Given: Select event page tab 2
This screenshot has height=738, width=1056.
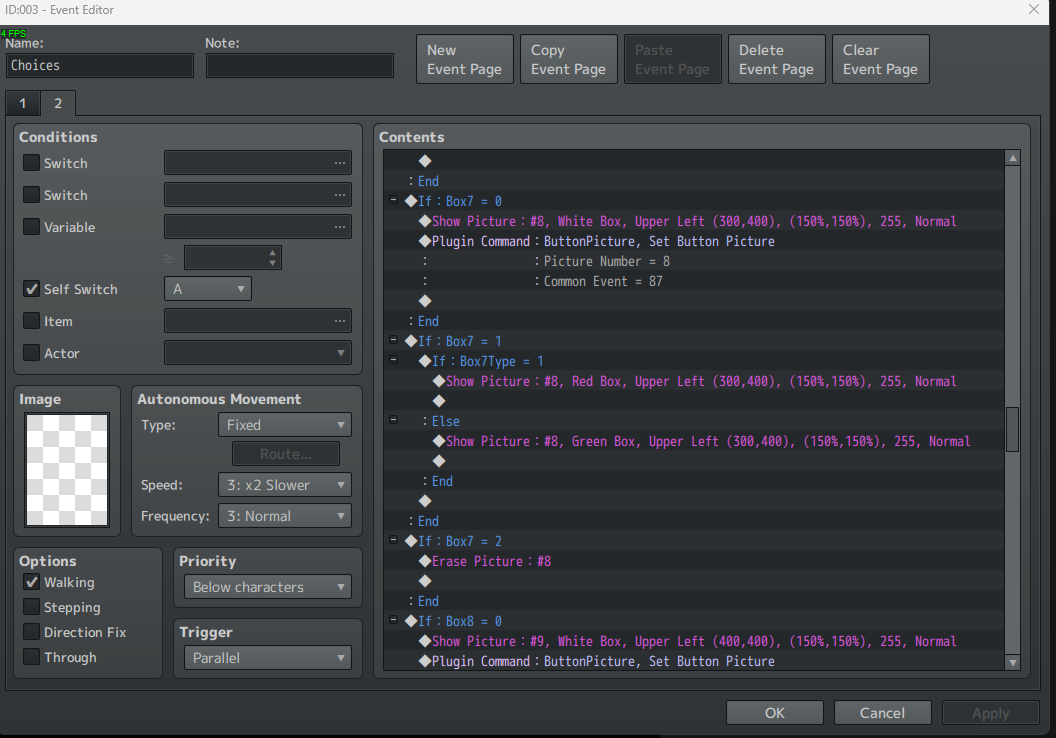Looking at the screenshot, I should (x=58, y=103).
